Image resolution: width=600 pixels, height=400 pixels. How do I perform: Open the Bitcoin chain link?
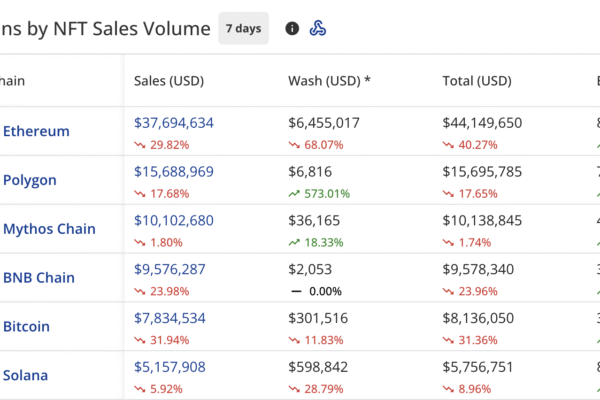[x=27, y=327]
